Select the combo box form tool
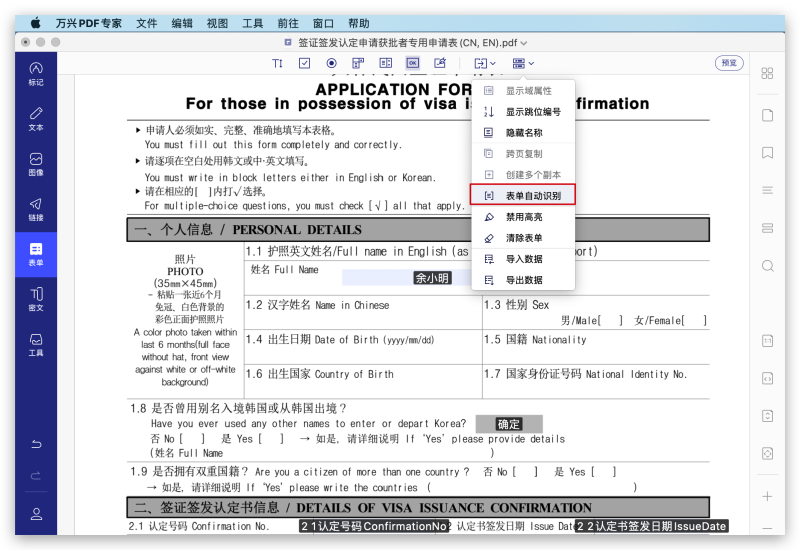 click(x=358, y=63)
